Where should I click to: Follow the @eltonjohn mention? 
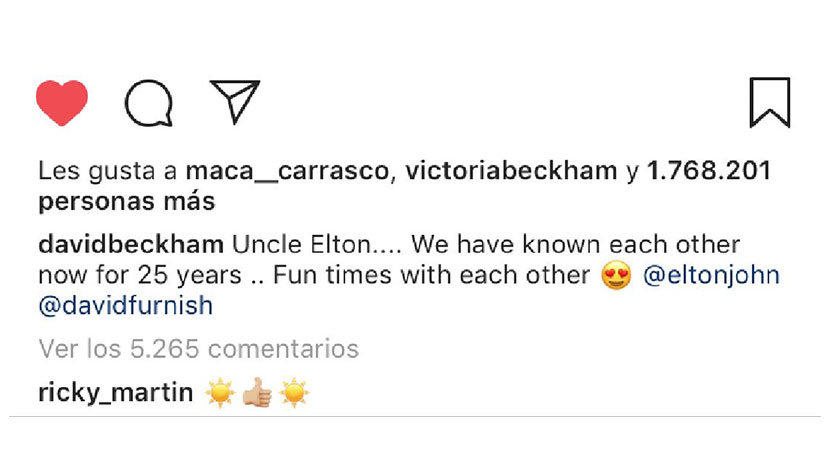tap(710, 275)
